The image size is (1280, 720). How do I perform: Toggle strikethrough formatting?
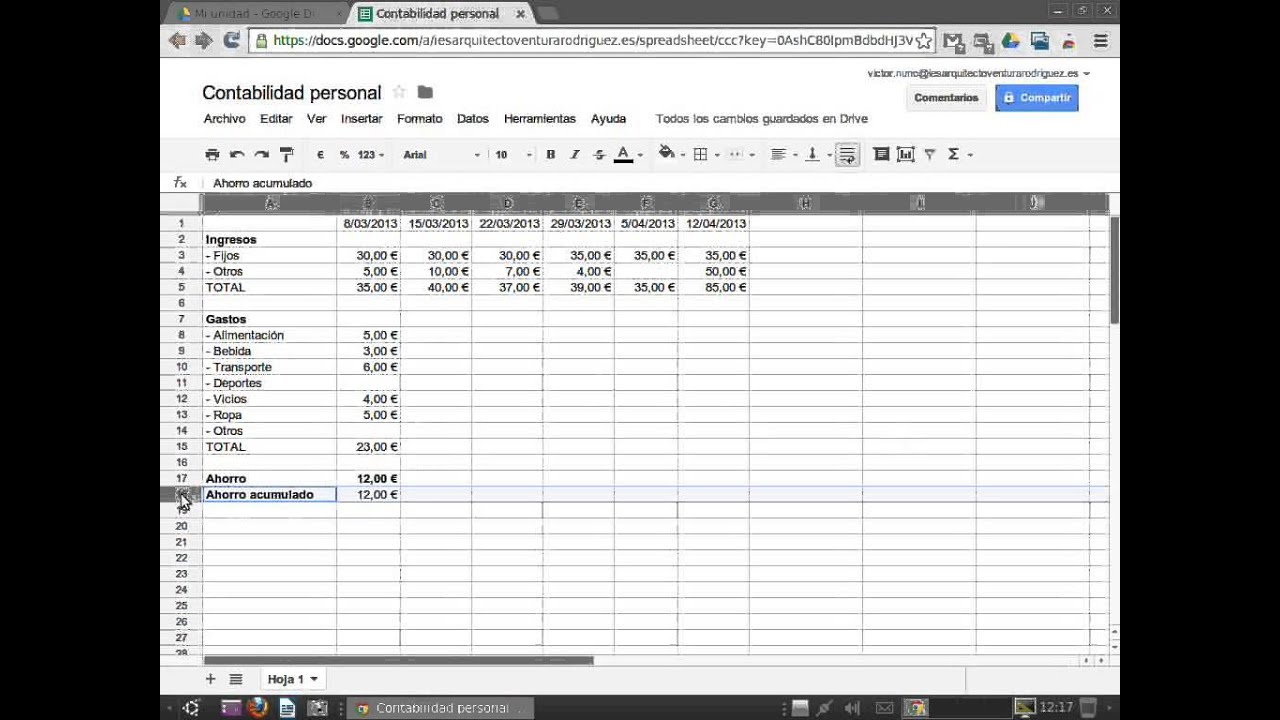(599, 154)
